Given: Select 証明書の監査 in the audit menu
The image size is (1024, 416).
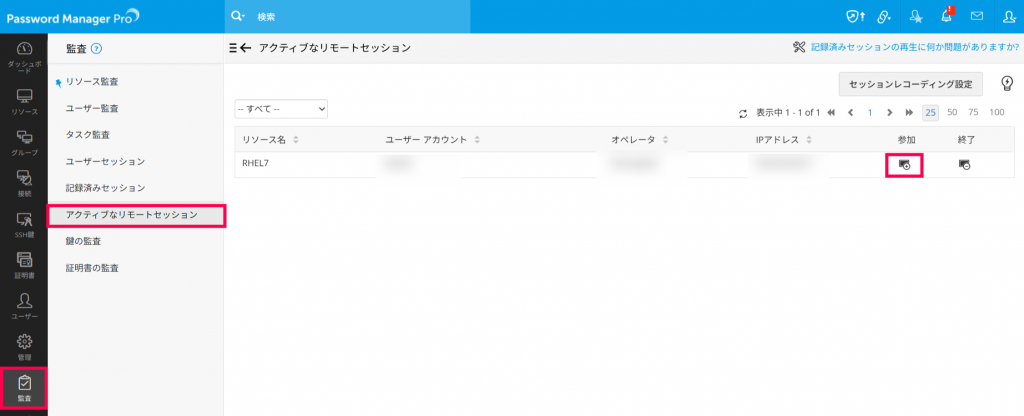Looking at the screenshot, I should point(92,268).
